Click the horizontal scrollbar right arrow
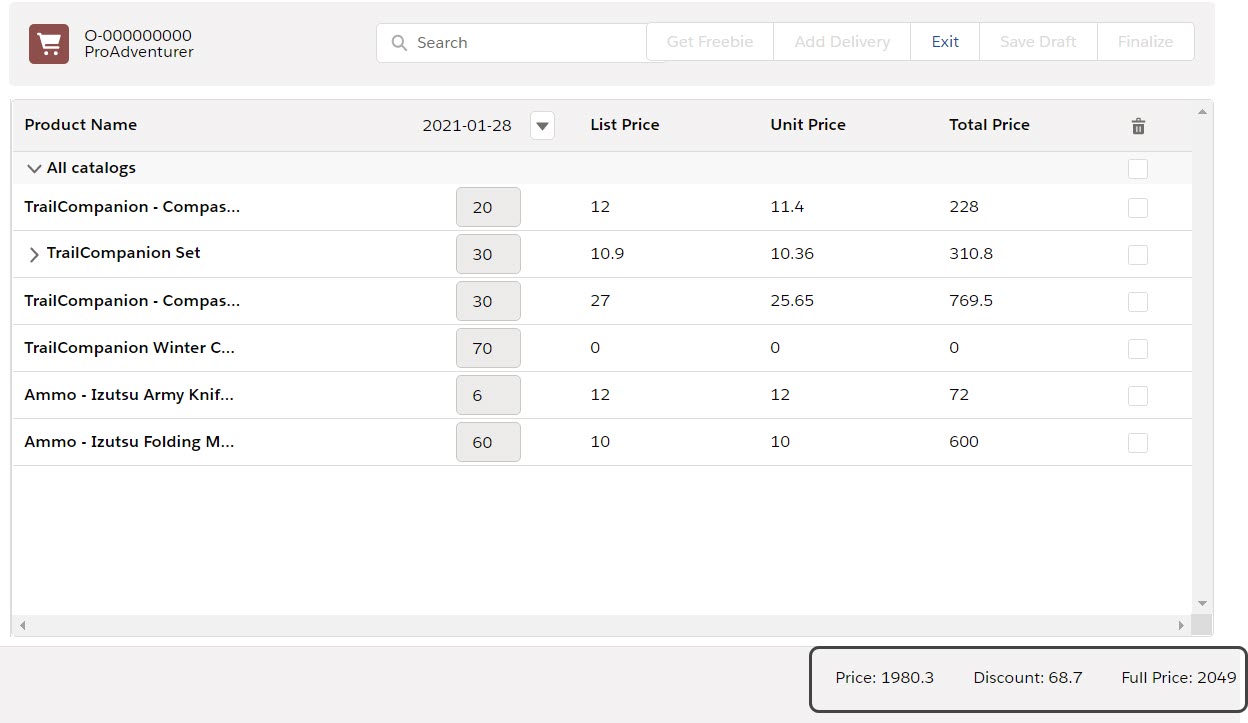The height and width of the screenshot is (723, 1248). click(x=1181, y=626)
